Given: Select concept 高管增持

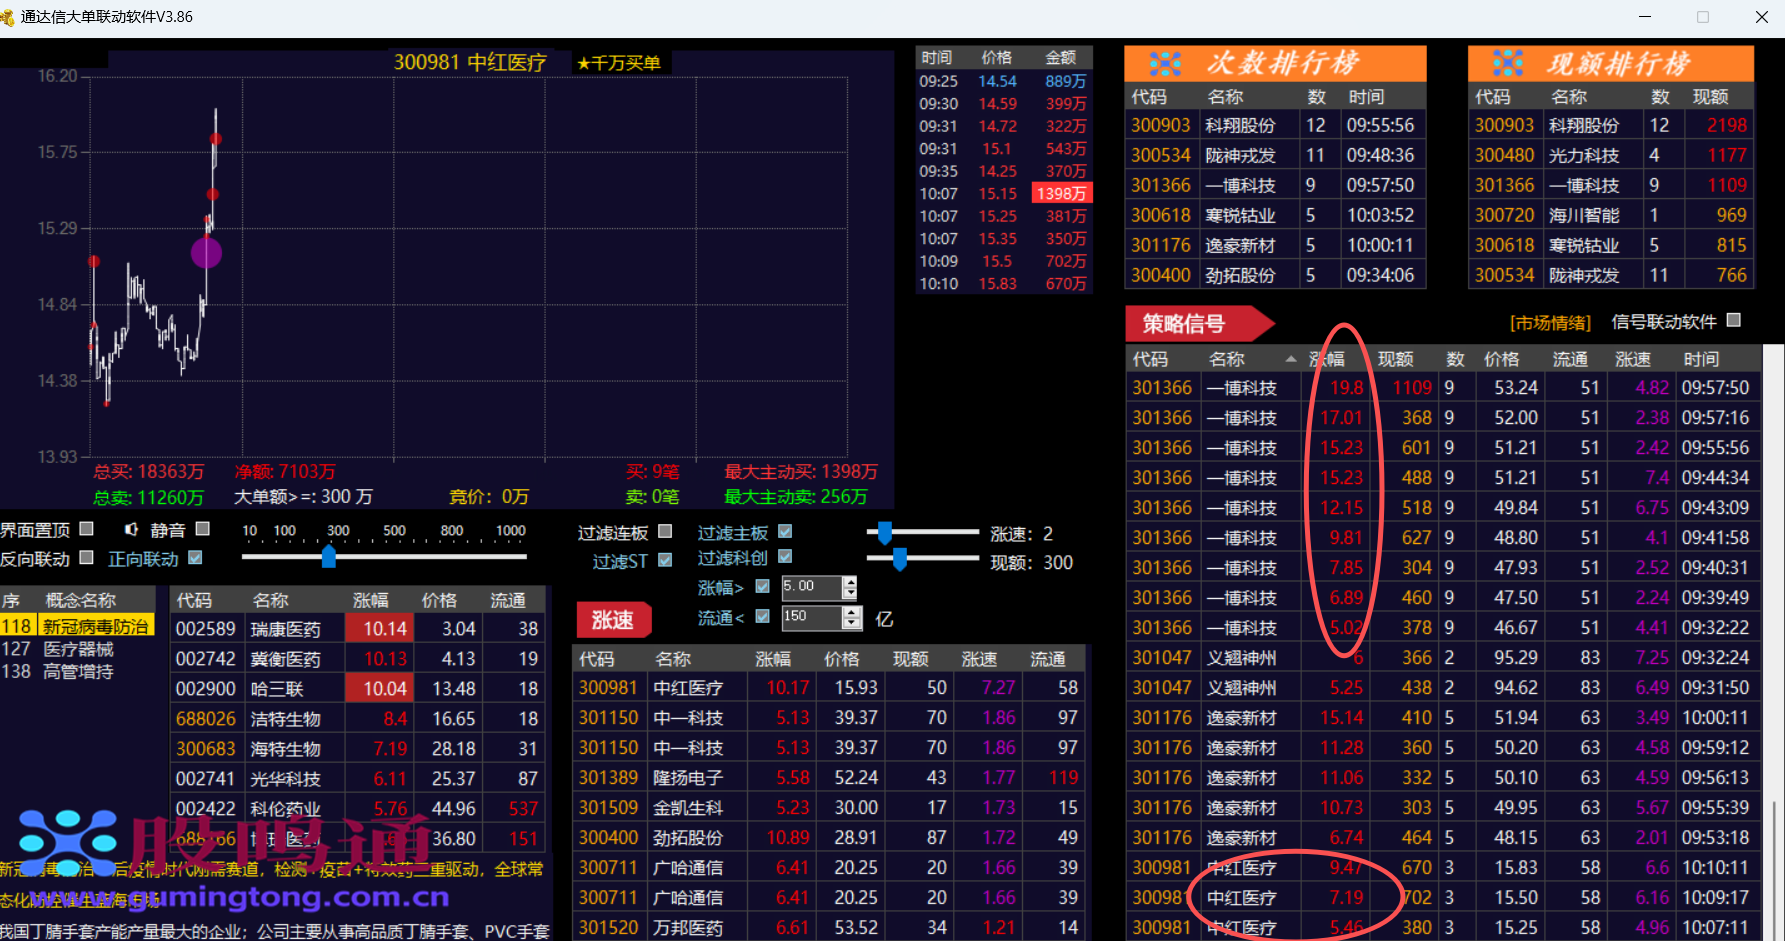Looking at the screenshot, I should [77, 672].
